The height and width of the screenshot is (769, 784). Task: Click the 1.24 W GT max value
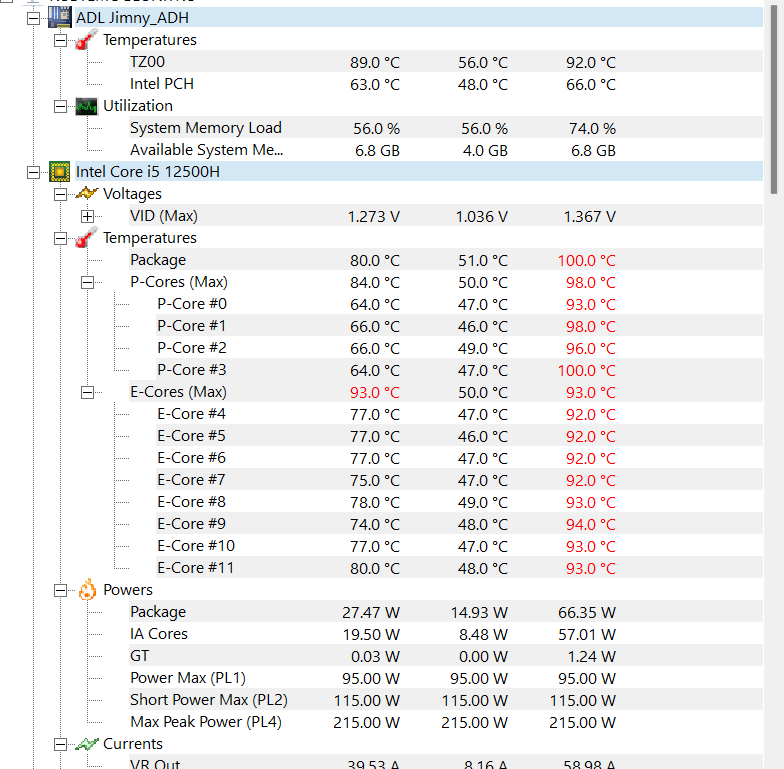tap(592, 656)
